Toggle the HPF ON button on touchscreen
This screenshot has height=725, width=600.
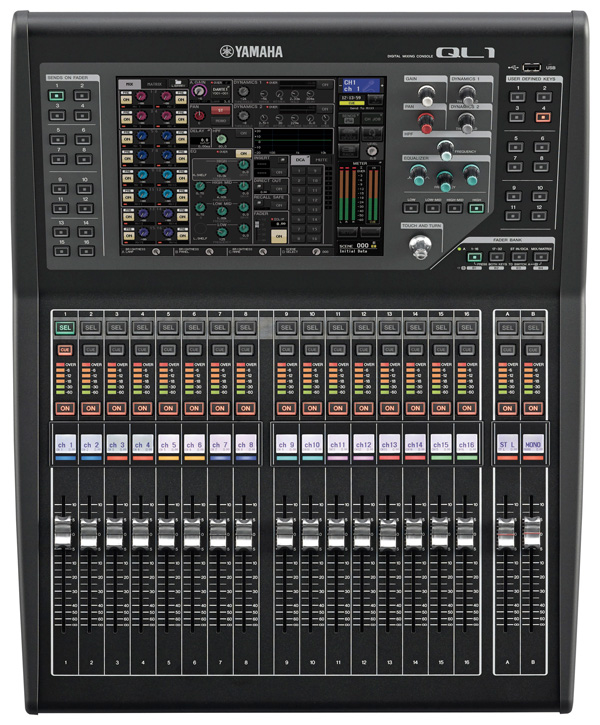(x=243, y=133)
